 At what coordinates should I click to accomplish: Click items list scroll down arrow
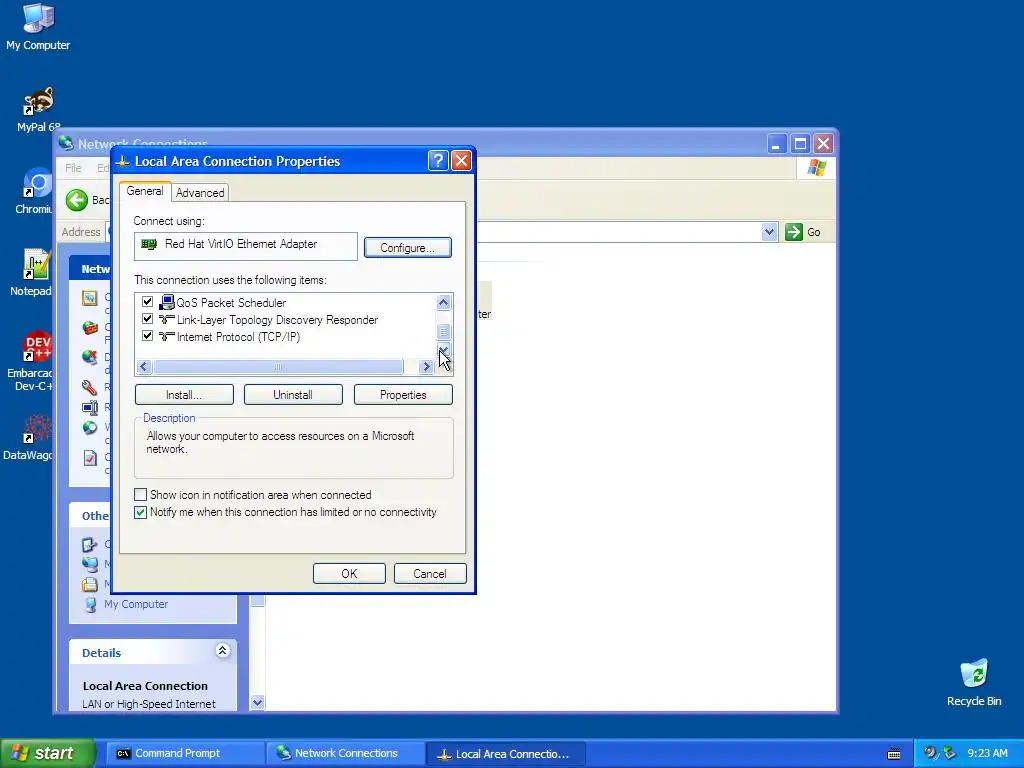(443, 350)
